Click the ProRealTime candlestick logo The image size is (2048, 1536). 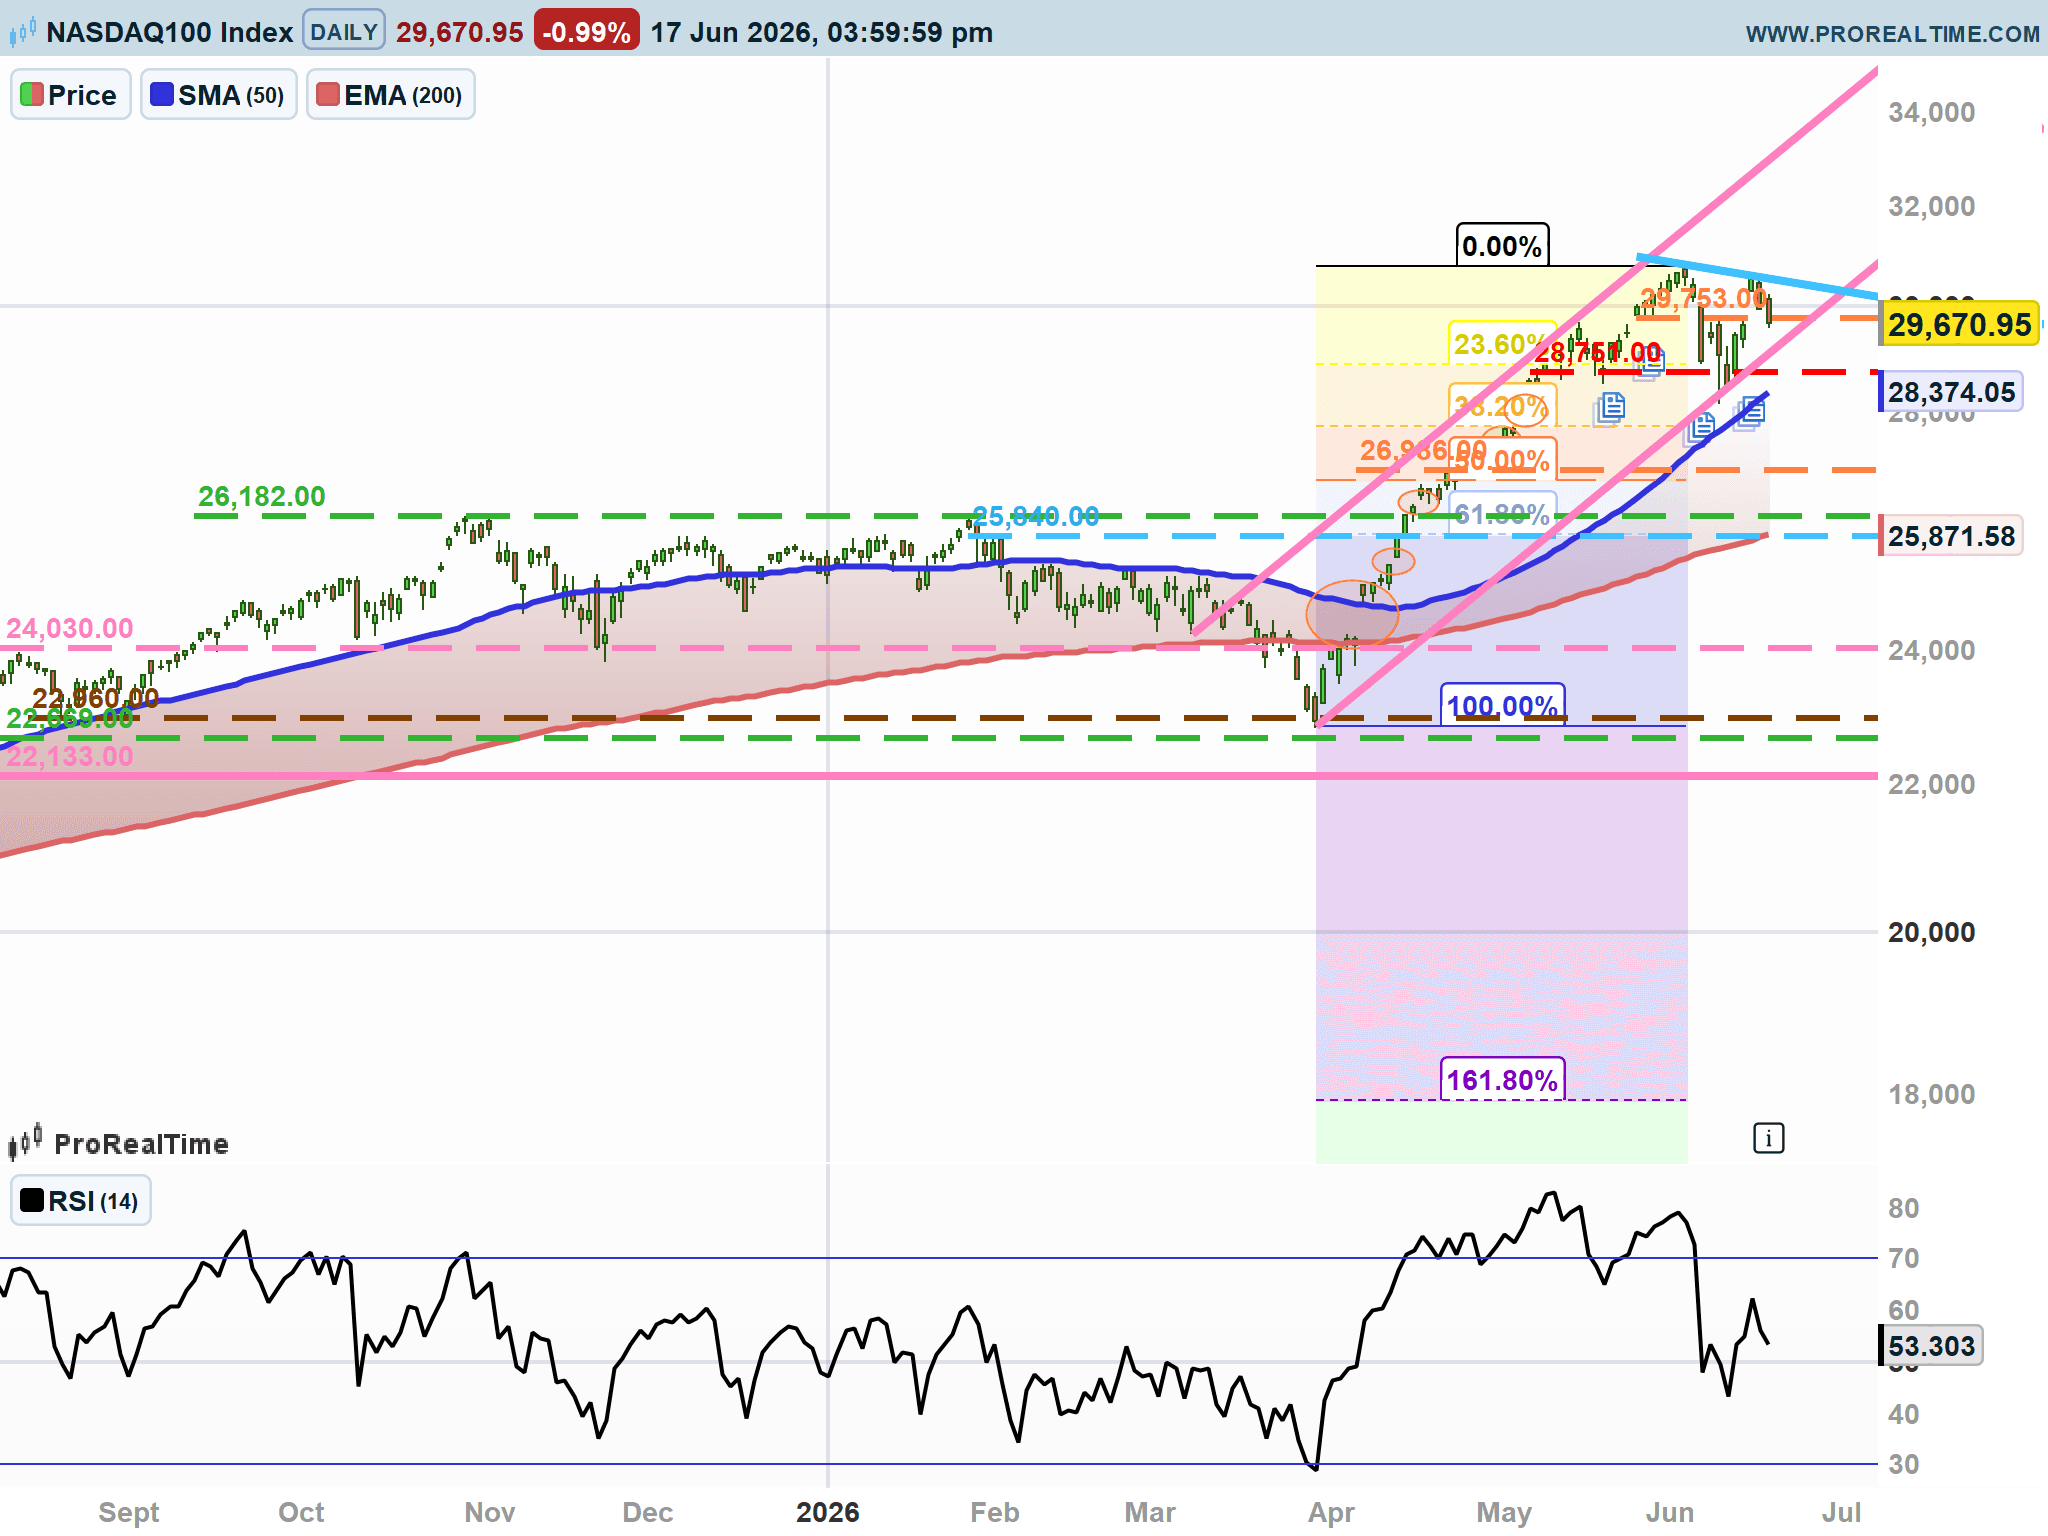click(x=25, y=1141)
